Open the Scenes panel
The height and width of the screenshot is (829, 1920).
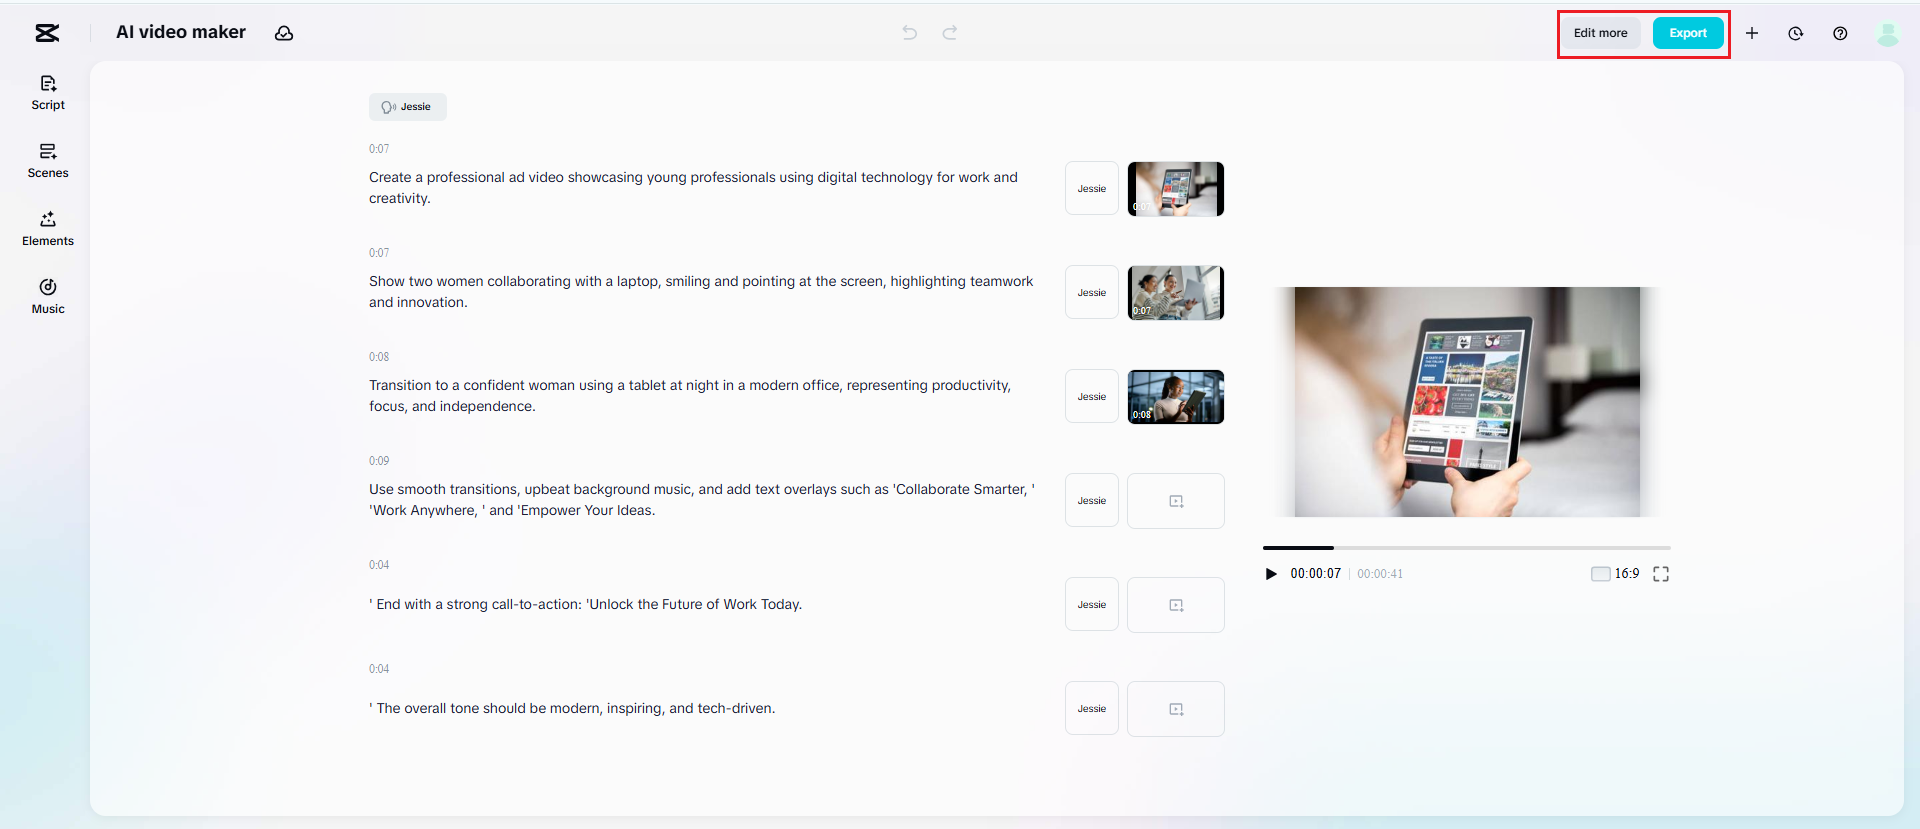[x=48, y=160]
